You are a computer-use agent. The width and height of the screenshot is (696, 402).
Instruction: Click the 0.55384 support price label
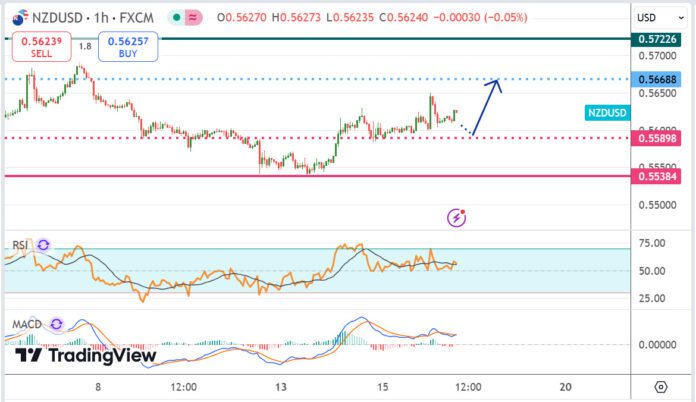657,176
